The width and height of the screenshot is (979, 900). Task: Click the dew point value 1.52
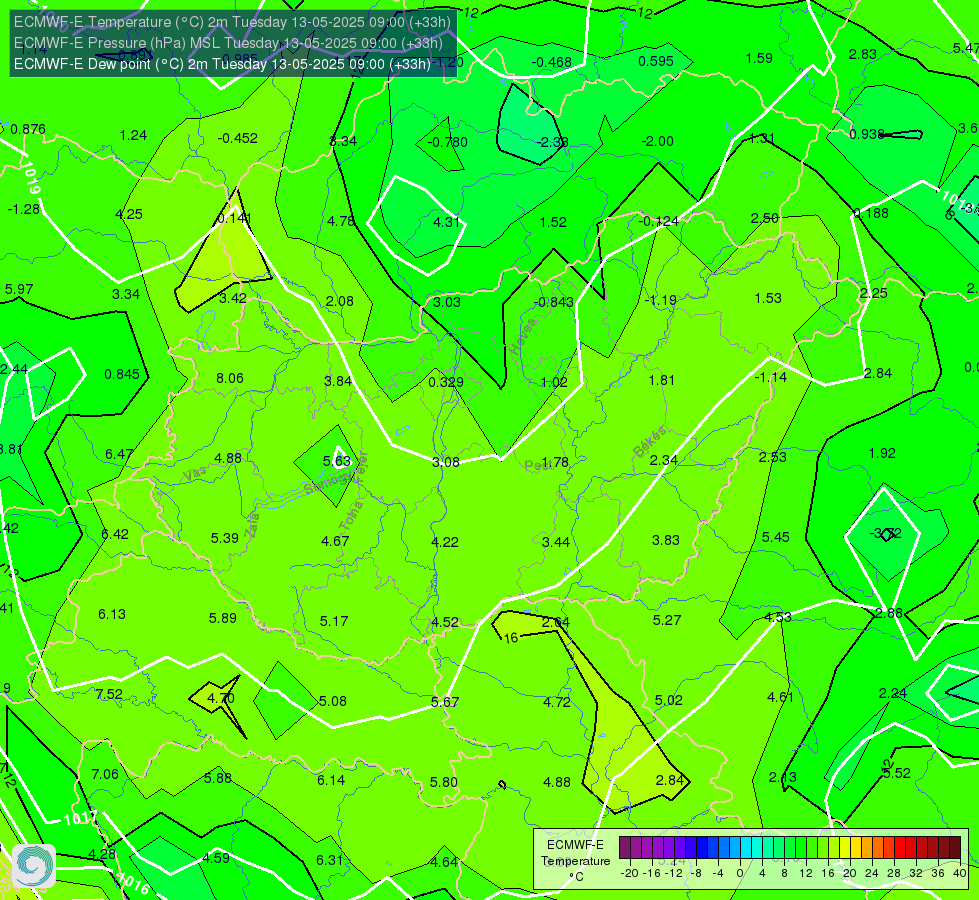(x=553, y=222)
